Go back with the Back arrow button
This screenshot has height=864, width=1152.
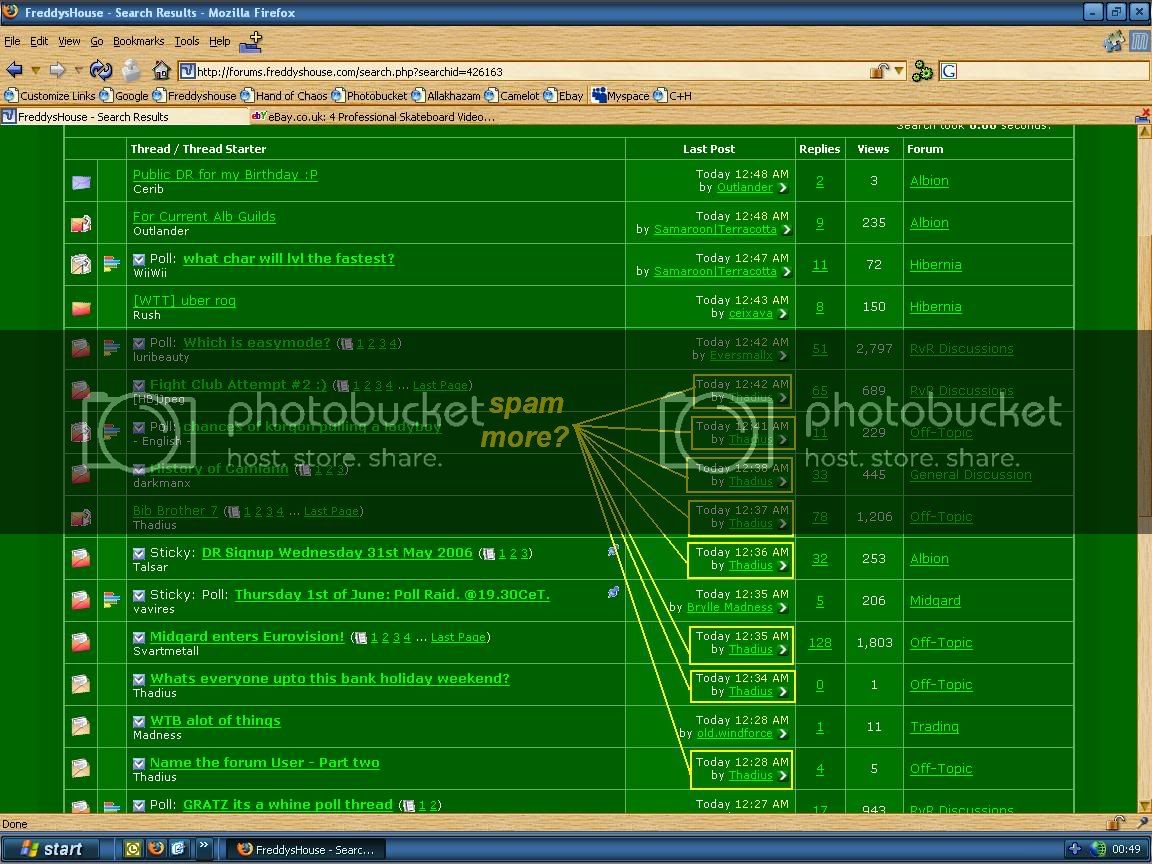[x=14, y=70]
